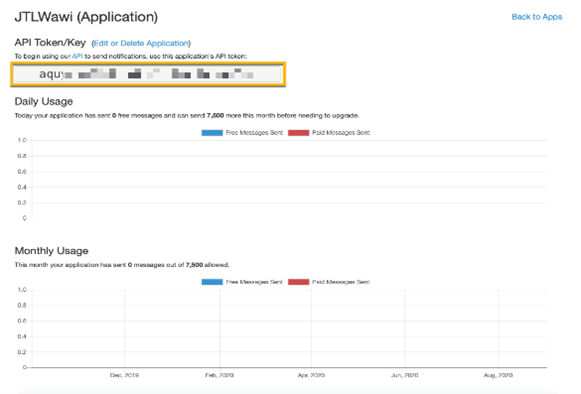This screenshot has height=394, width=581.
Task: Click the Feb, 2020 axis label
Action: tap(219, 375)
